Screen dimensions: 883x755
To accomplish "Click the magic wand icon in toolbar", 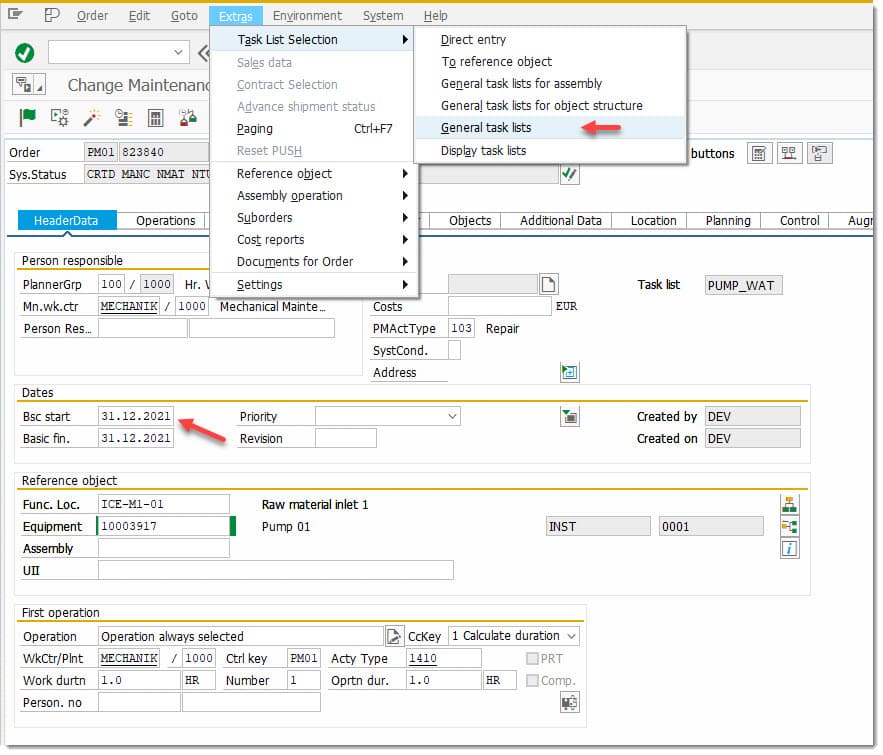I will [92, 118].
